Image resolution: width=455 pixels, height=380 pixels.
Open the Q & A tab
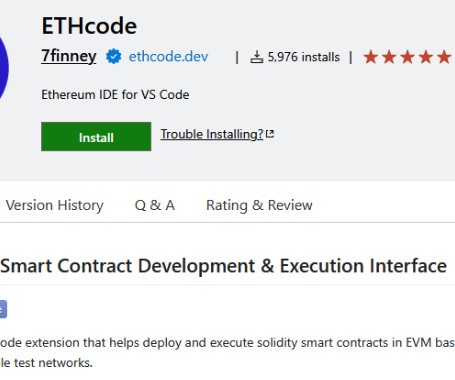[155, 205]
